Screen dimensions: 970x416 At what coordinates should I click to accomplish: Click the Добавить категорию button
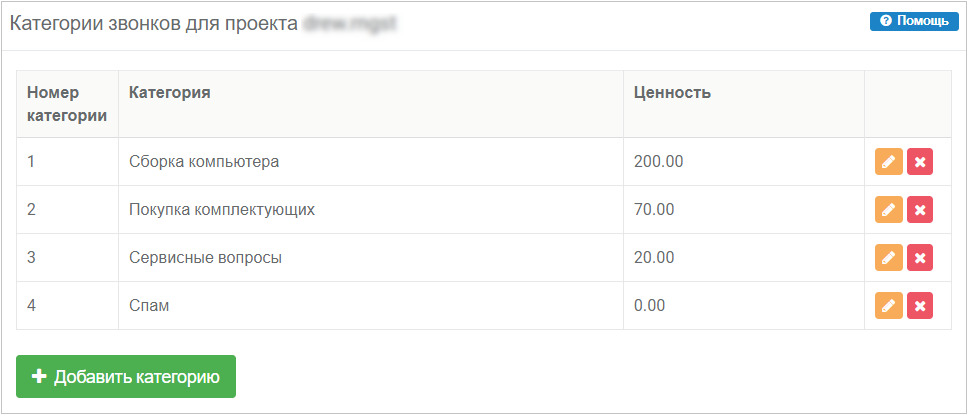126,376
